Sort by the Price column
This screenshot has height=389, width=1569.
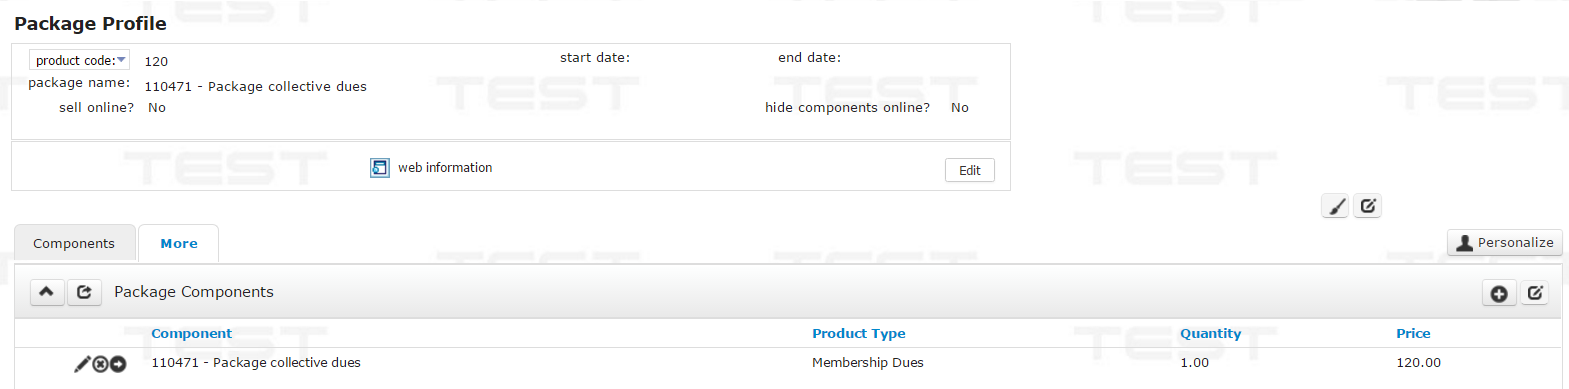[x=1413, y=334]
